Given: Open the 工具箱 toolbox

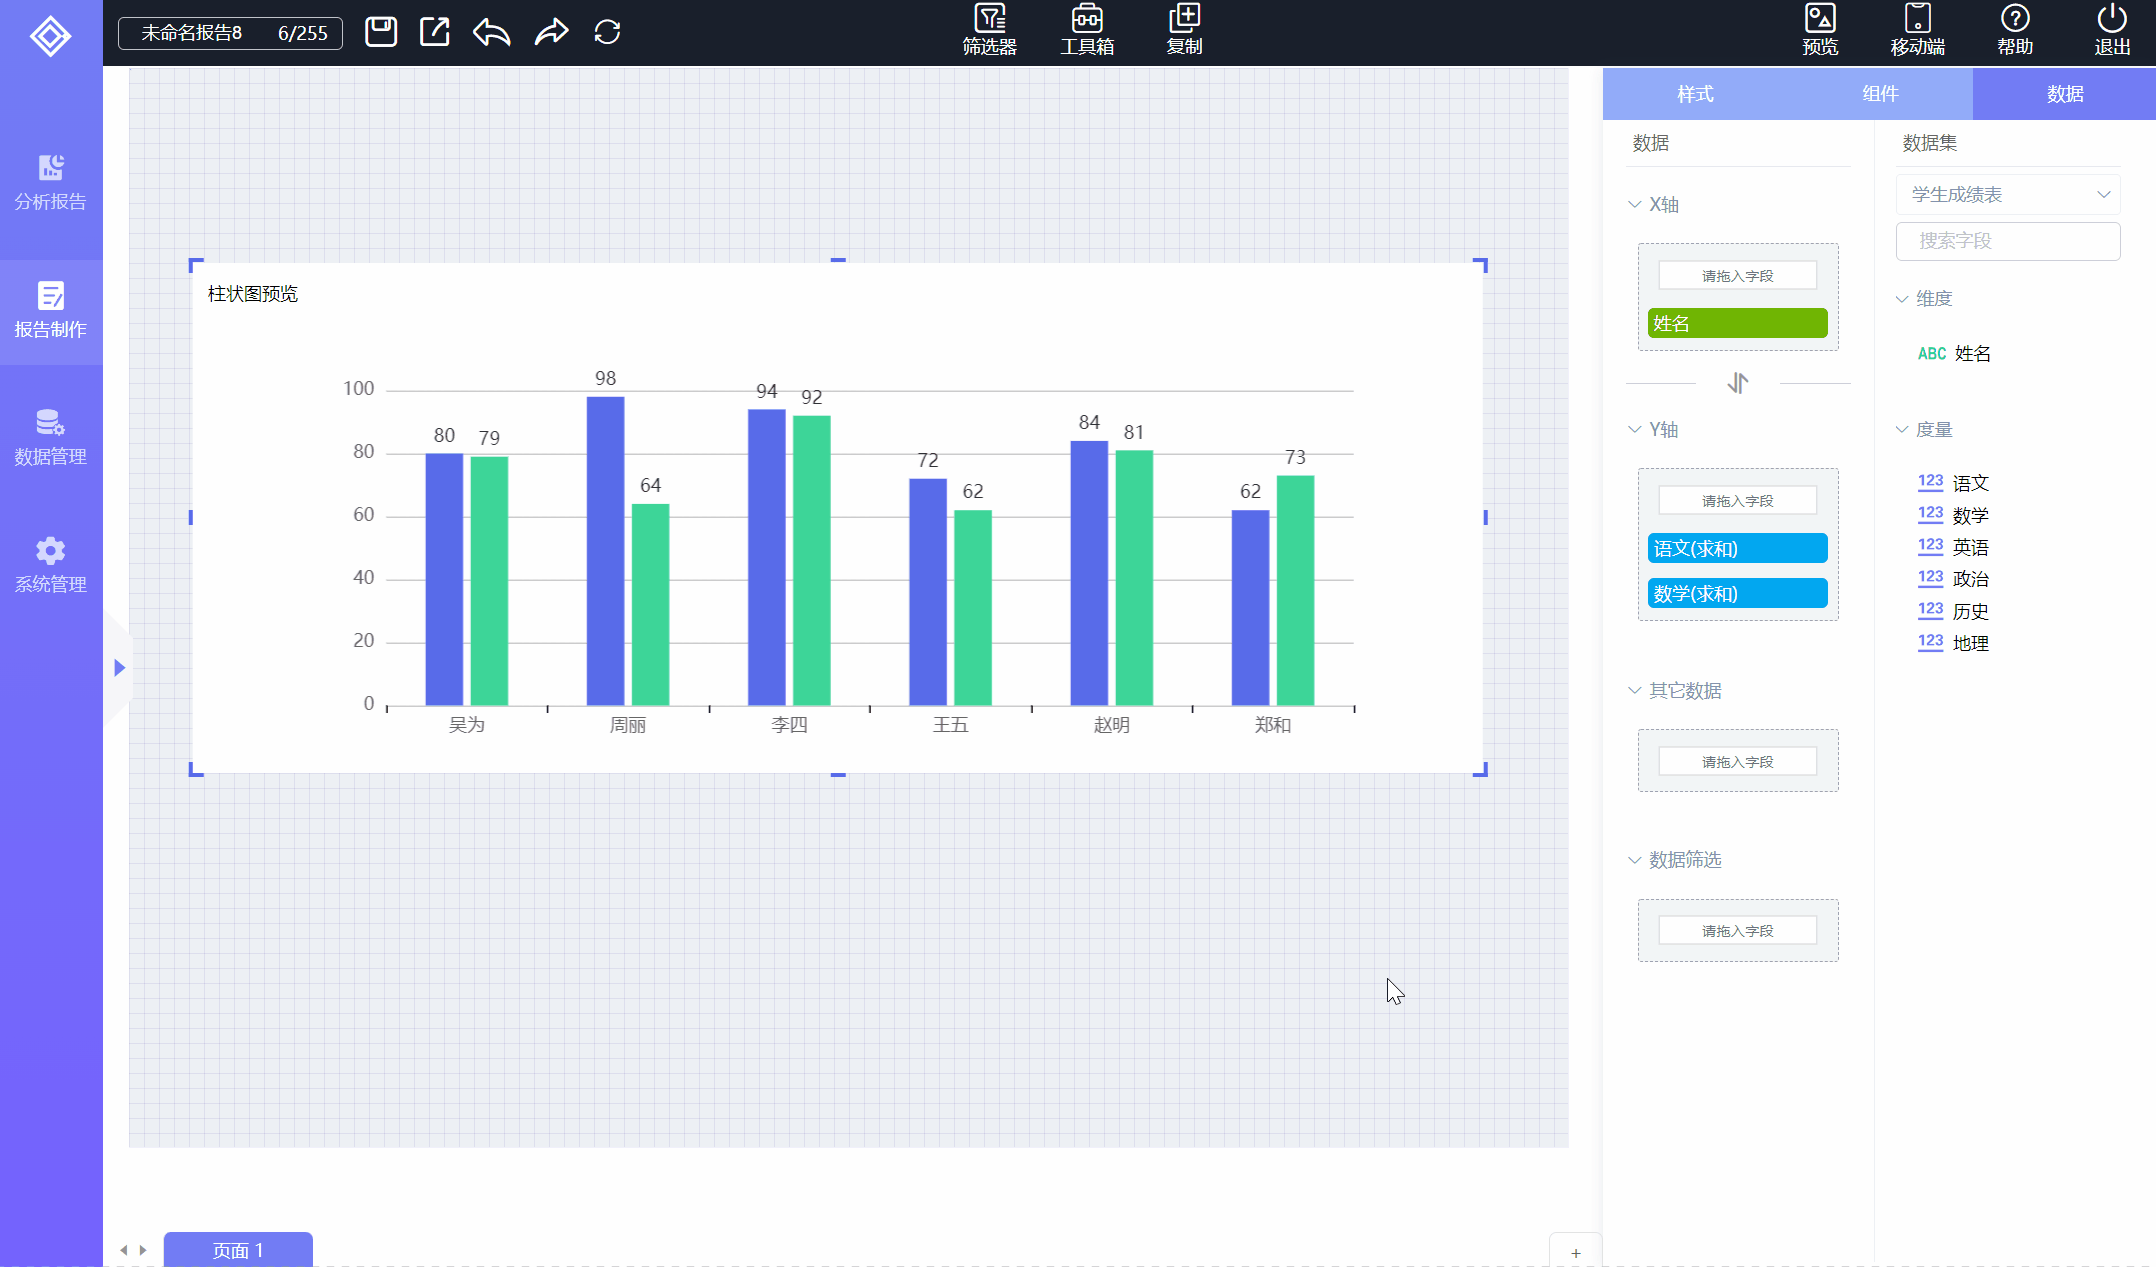Looking at the screenshot, I should [1087, 30].
